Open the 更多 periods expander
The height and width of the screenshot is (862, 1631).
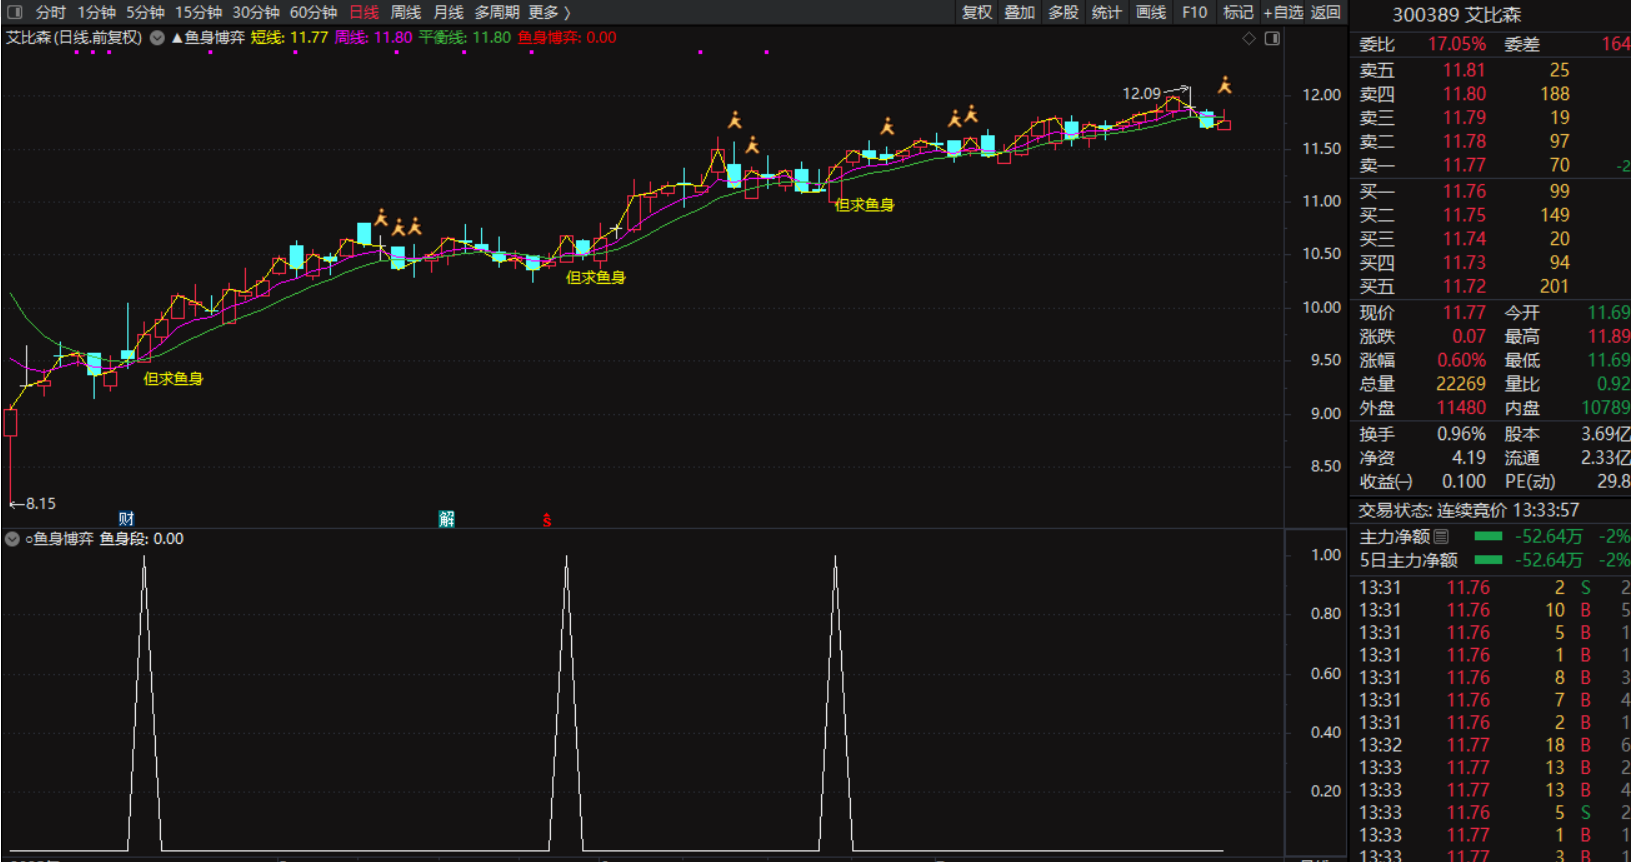(x=549, y=12)
